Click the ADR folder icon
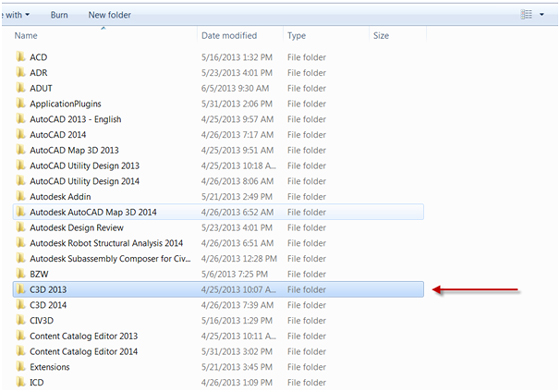The image size is (560, 392). [x=21, y=72]
